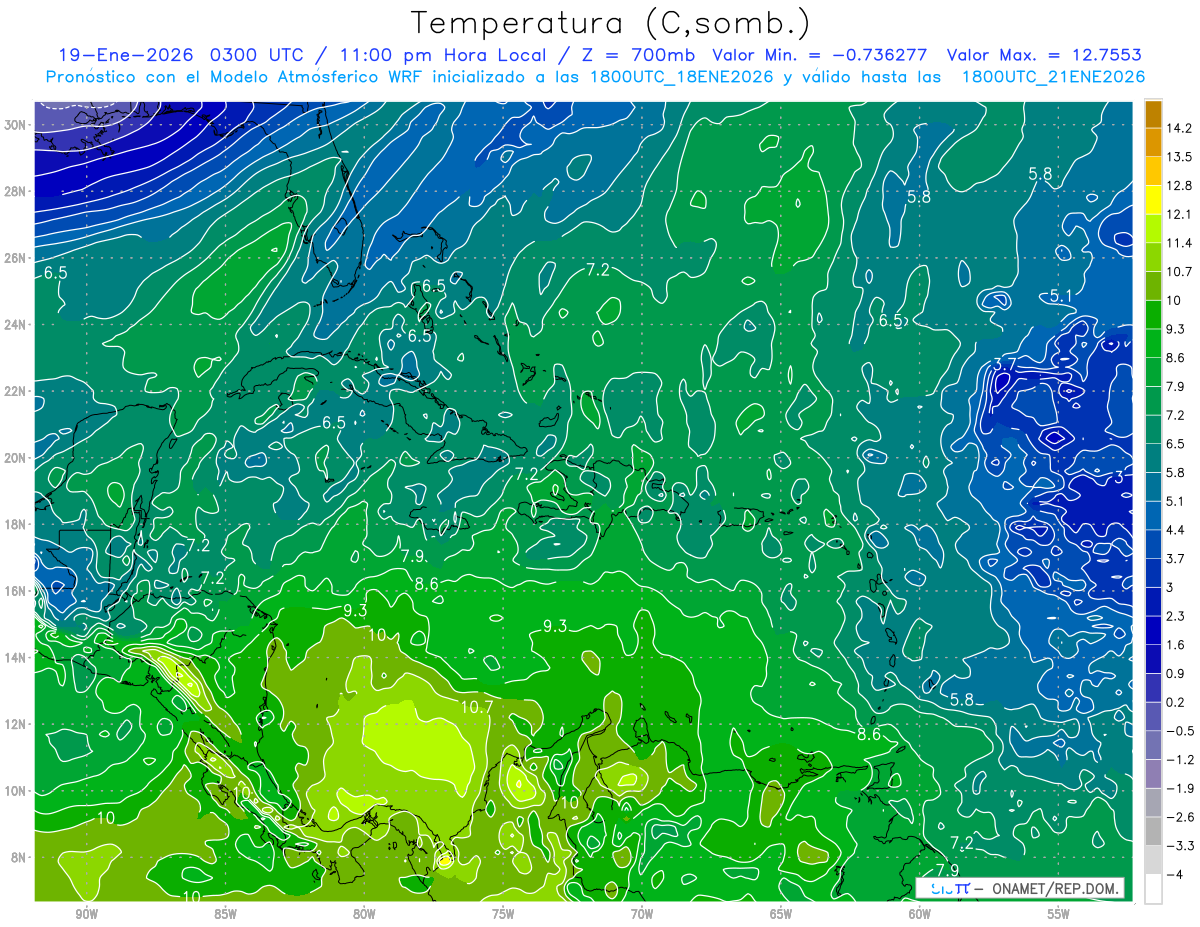Click the ONAMET/REP.DOM. logo box
Image resolution: width=1200 pixels, height=927 pixels.
(1019, 888)
